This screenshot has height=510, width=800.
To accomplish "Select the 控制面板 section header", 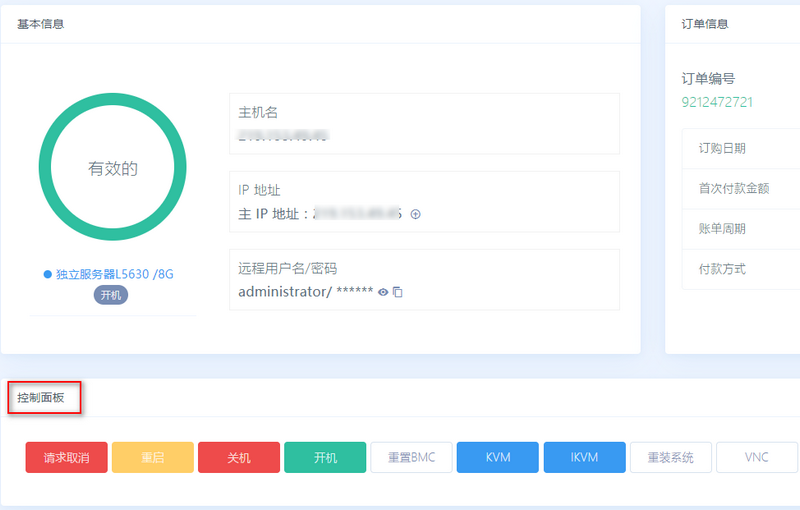I will (x=41, y=398).
